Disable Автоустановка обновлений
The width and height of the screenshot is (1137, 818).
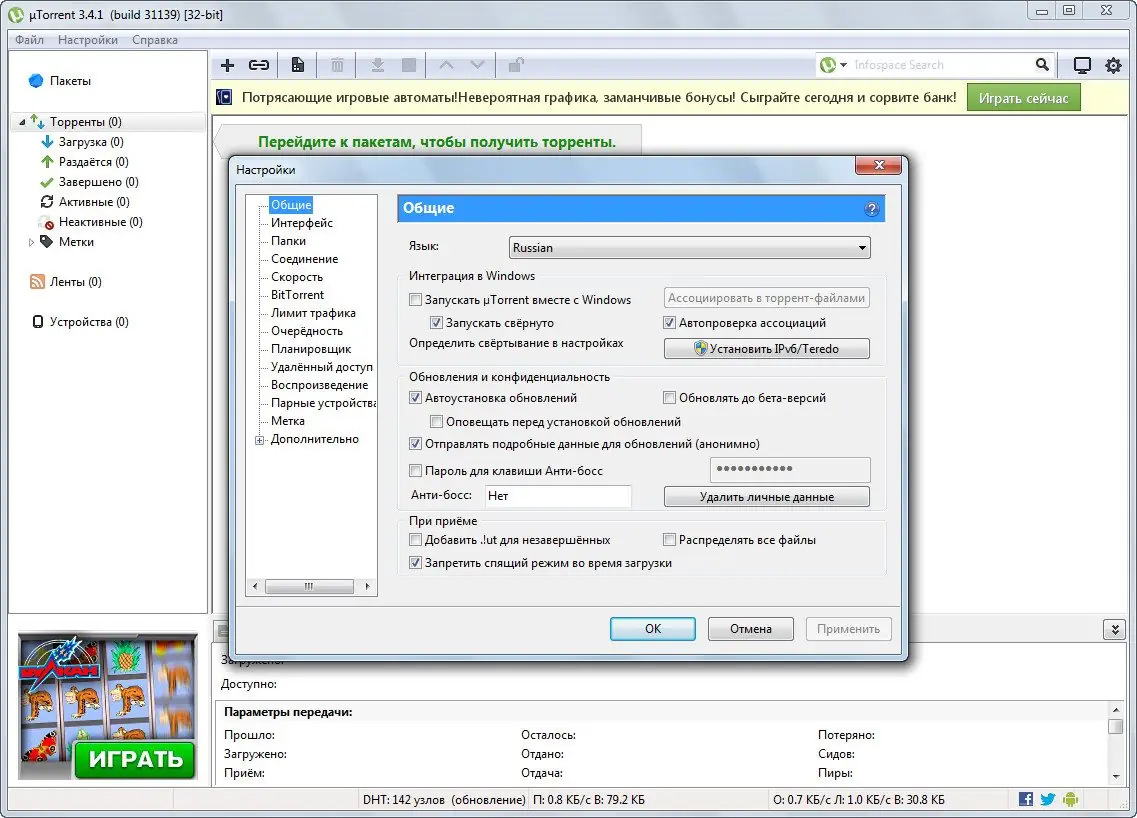(416, 397)
